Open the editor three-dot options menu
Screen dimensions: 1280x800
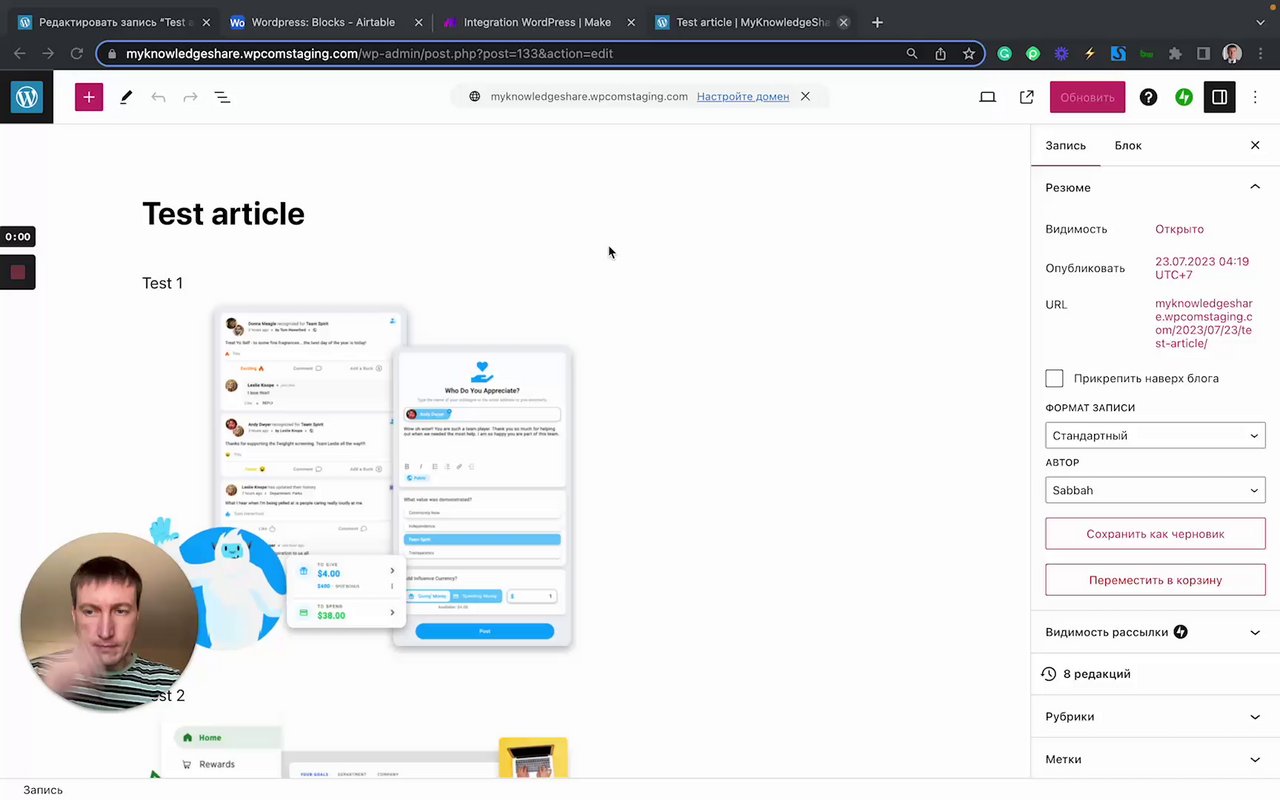[x=1256, y=97]
